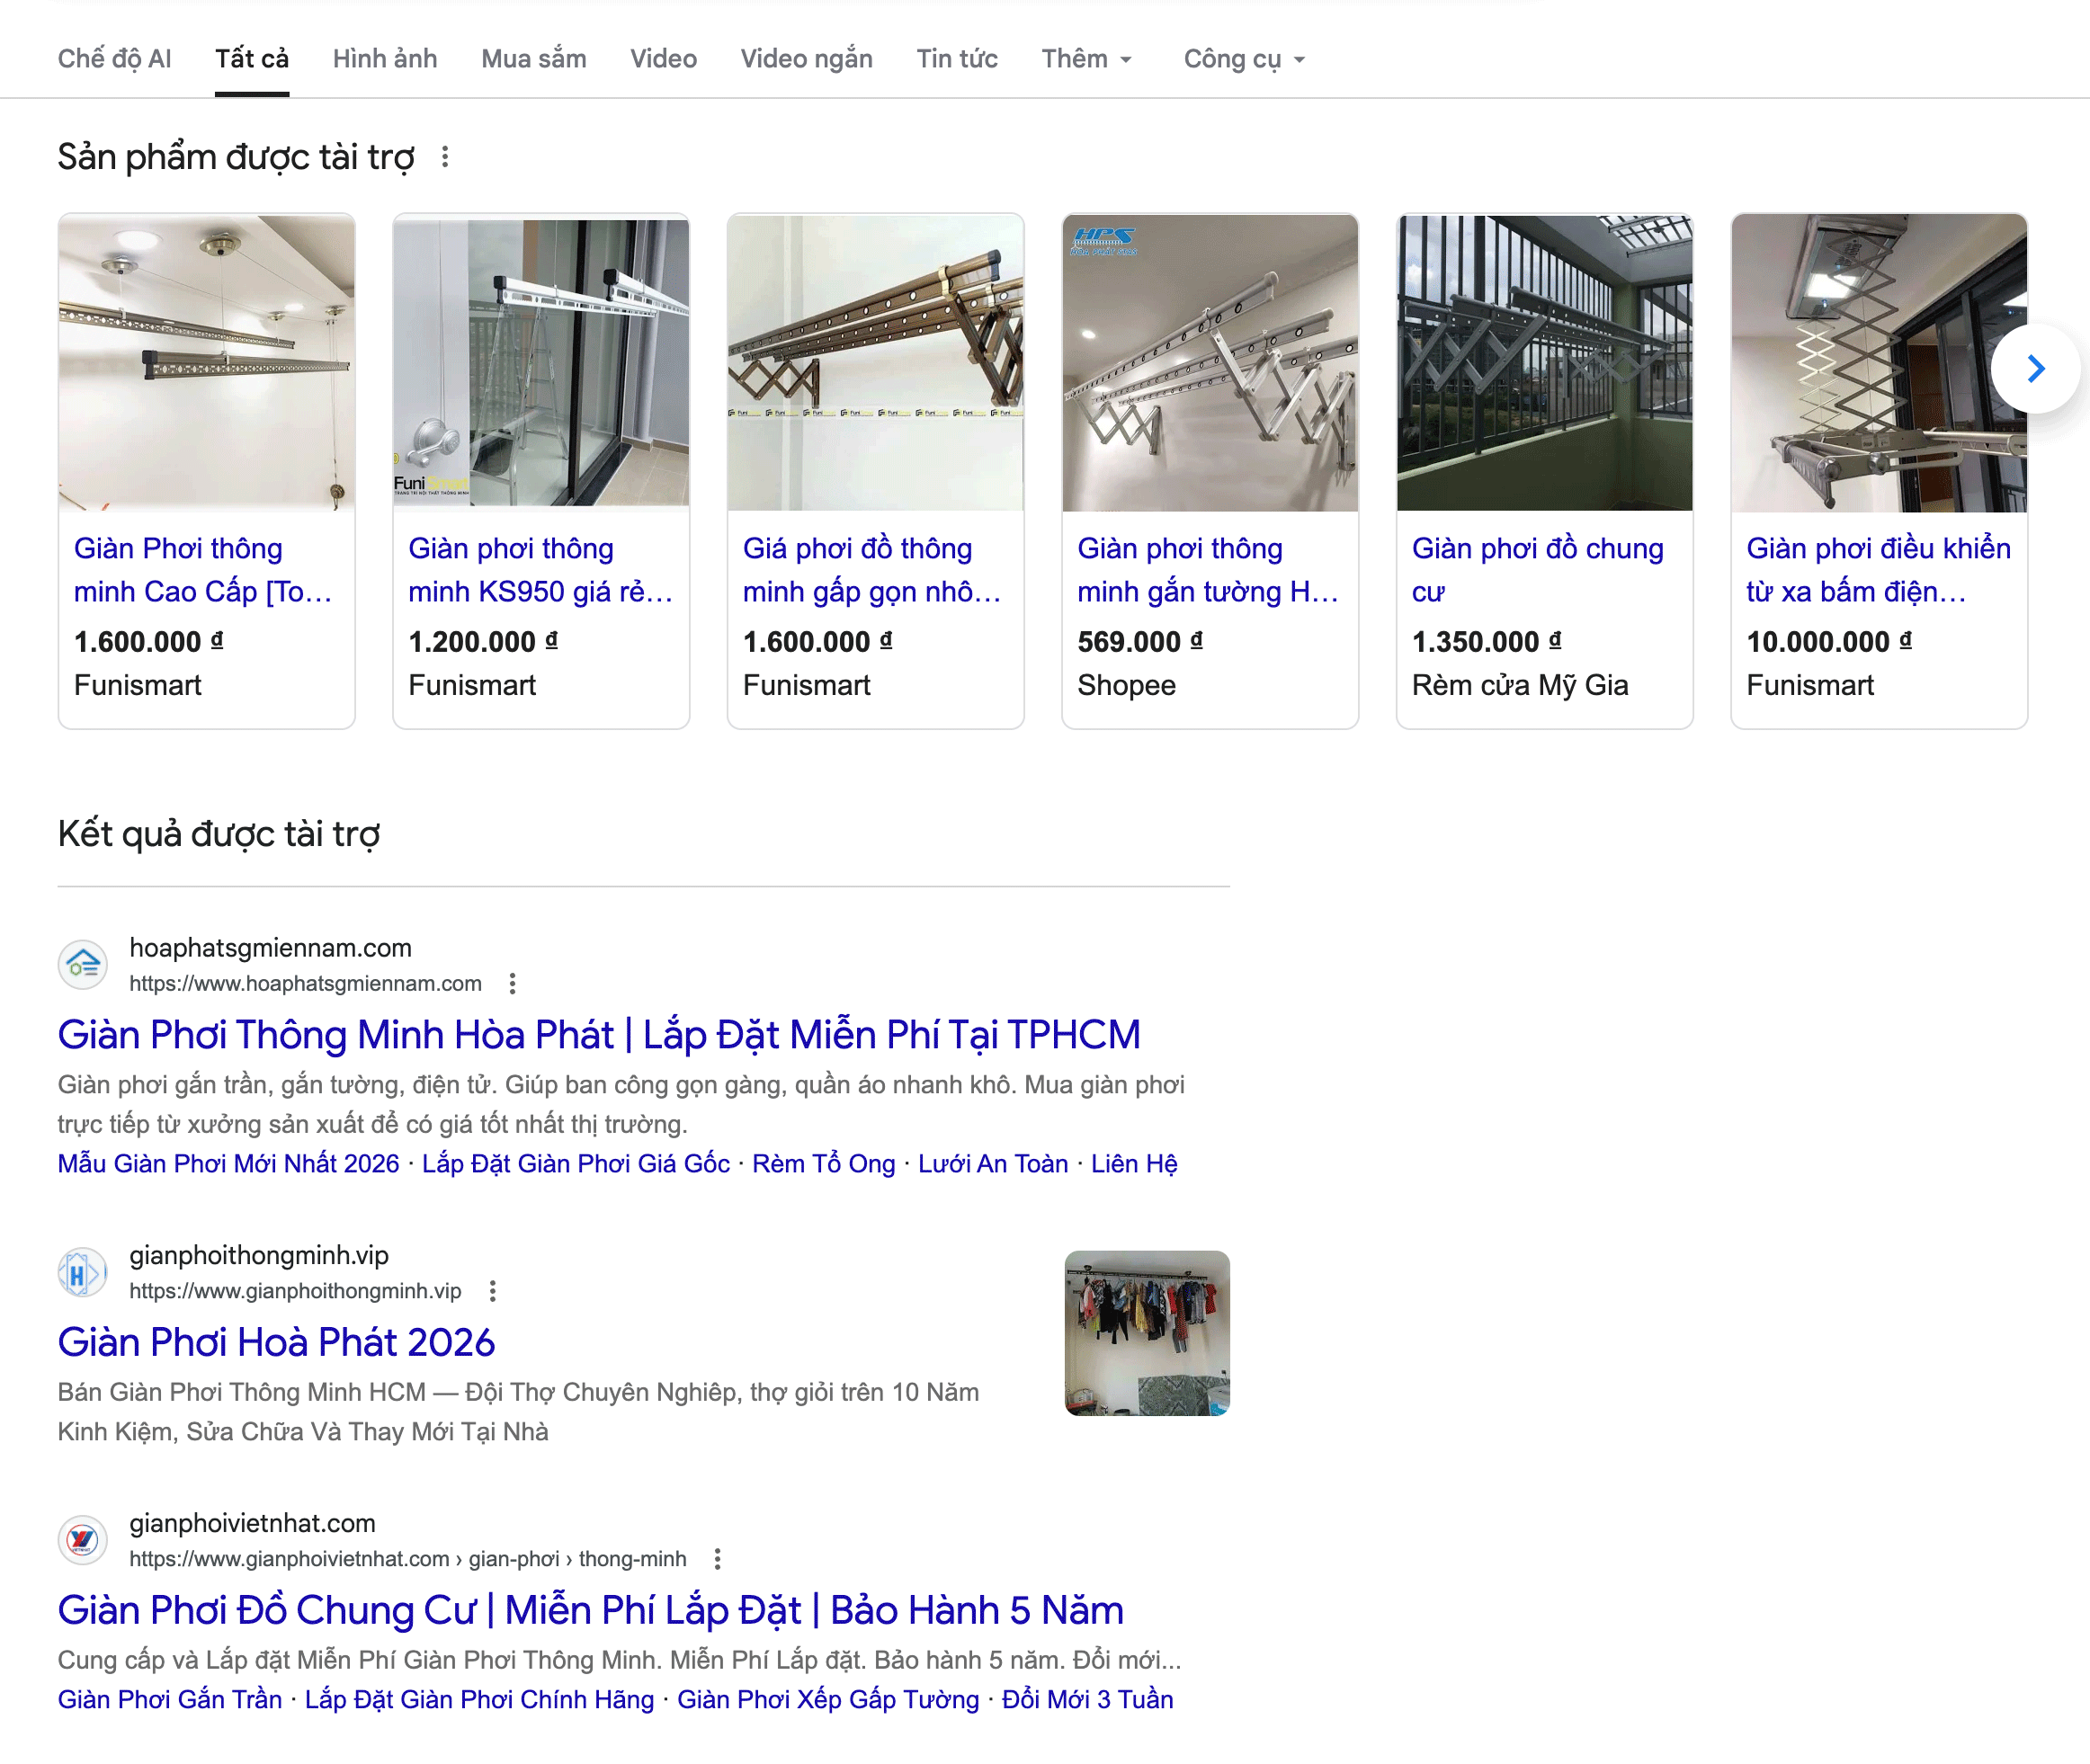Switch to the Hình ảnh tab

coord(385,59)
